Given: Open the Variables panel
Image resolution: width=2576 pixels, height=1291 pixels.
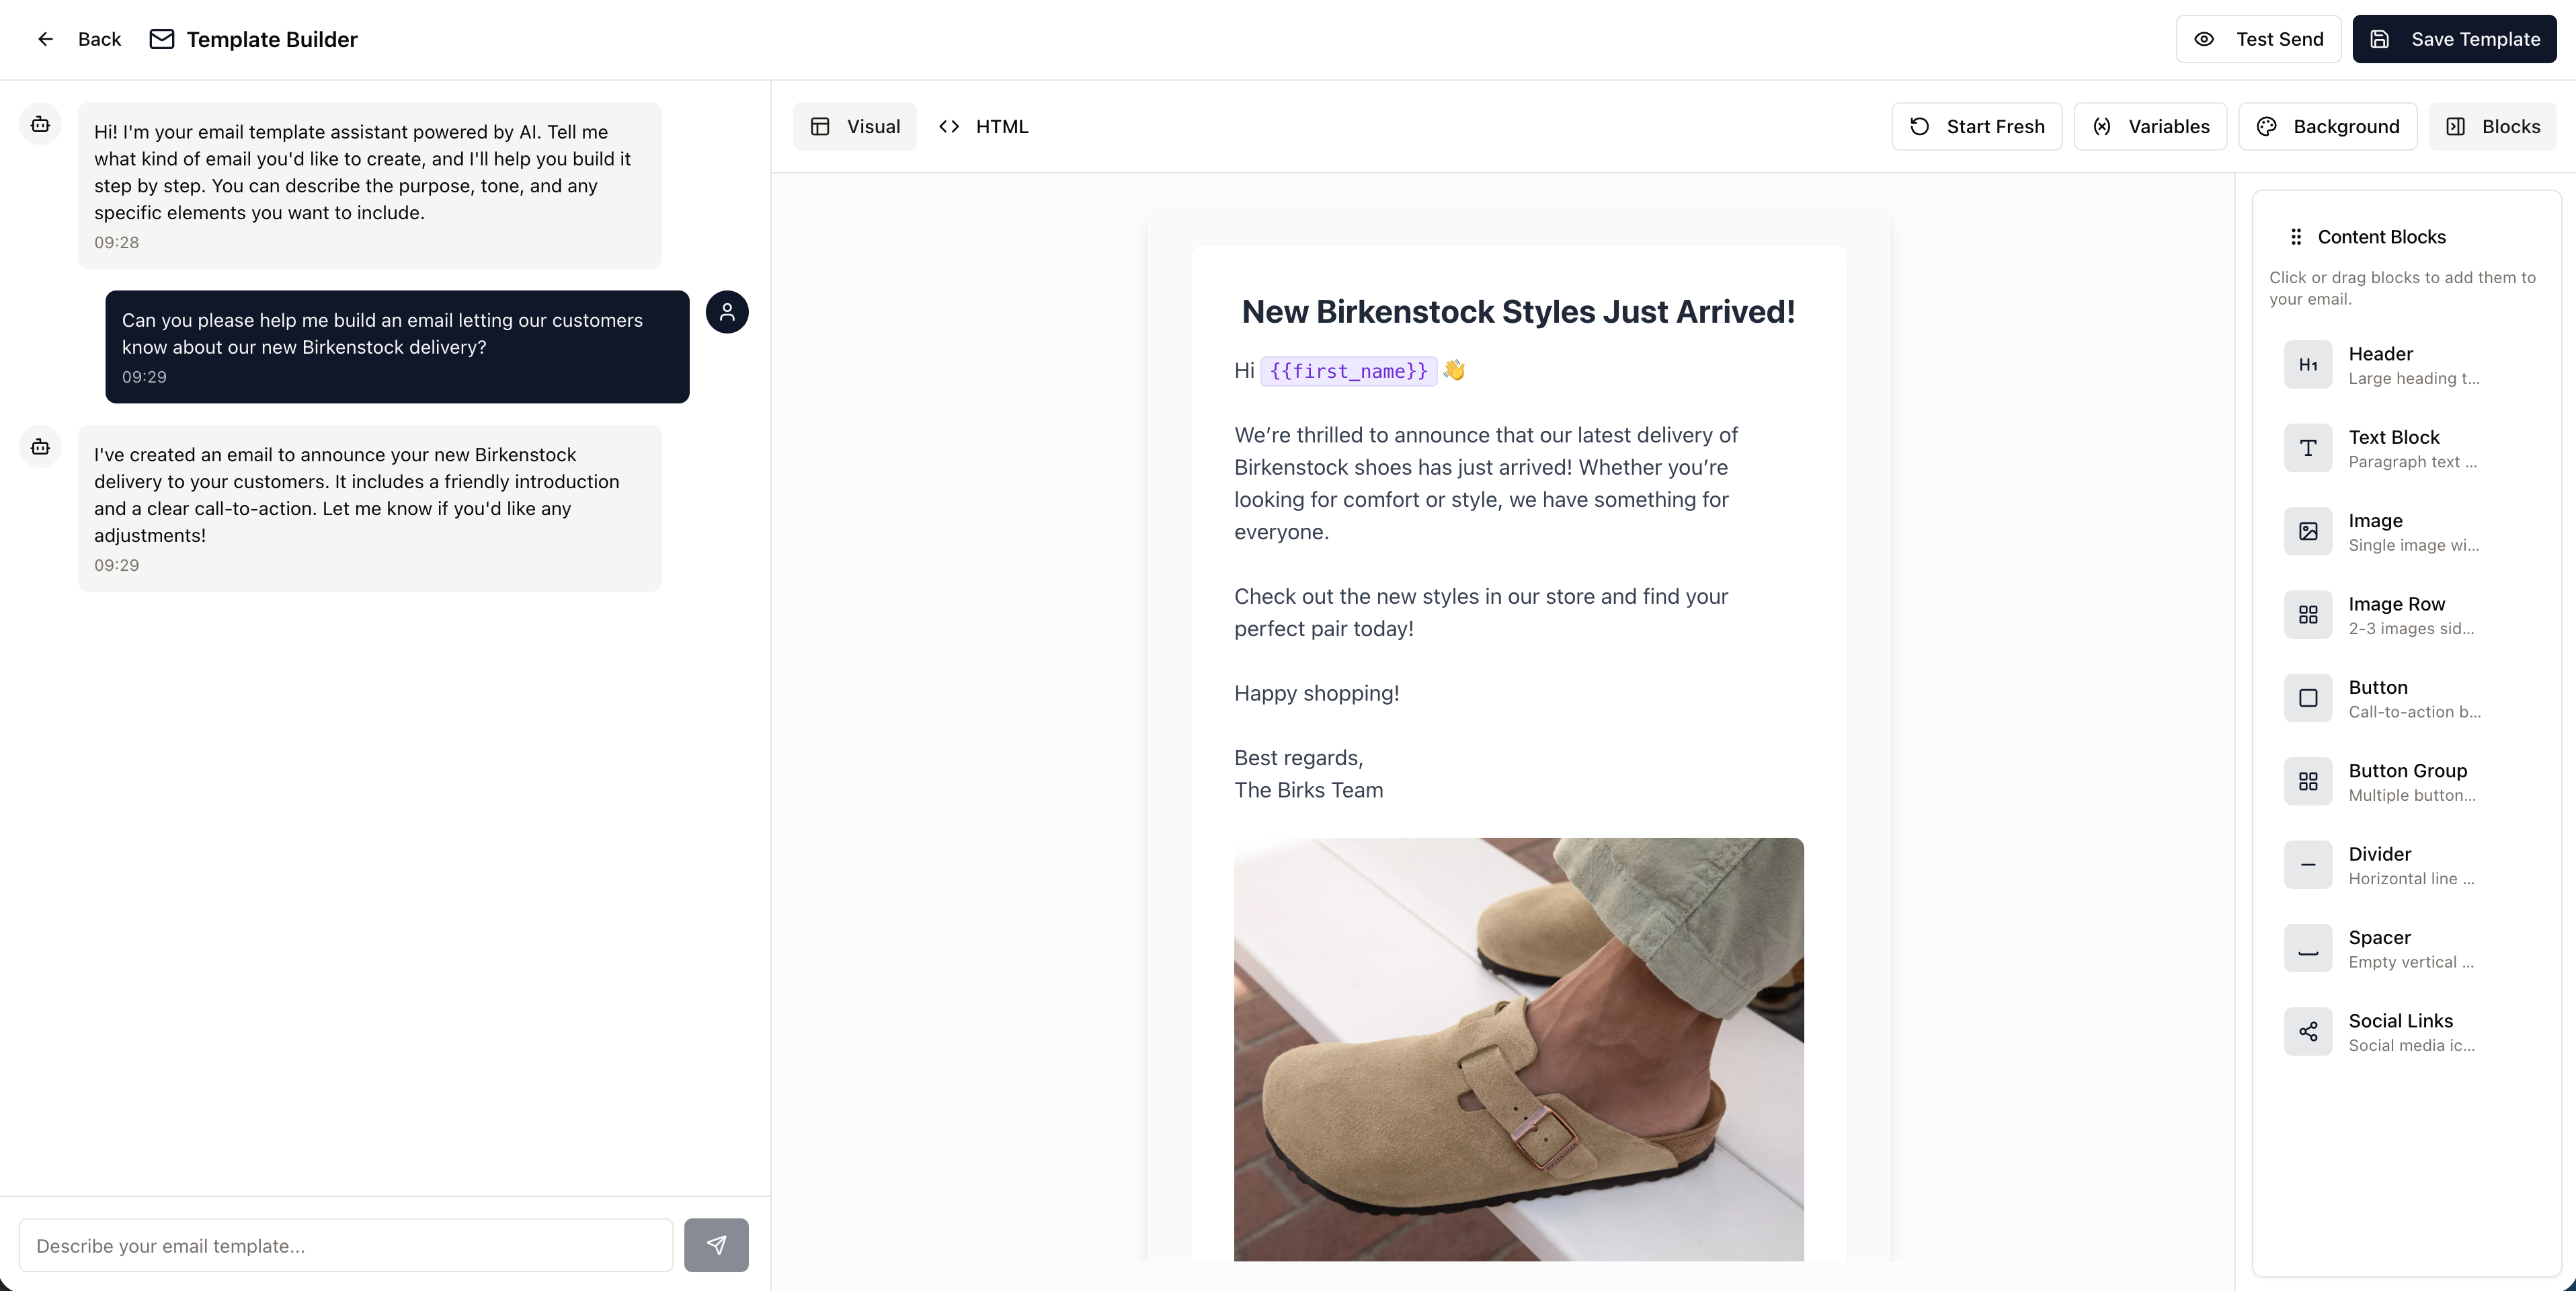Looking at the screenshot, I should click(2151, 126).
